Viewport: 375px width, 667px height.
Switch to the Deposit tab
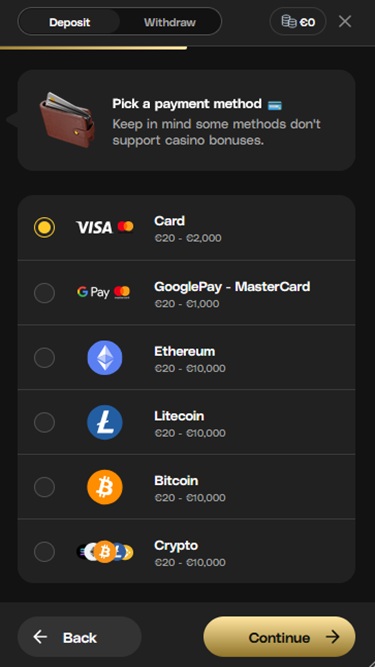(x=69, y=22)
